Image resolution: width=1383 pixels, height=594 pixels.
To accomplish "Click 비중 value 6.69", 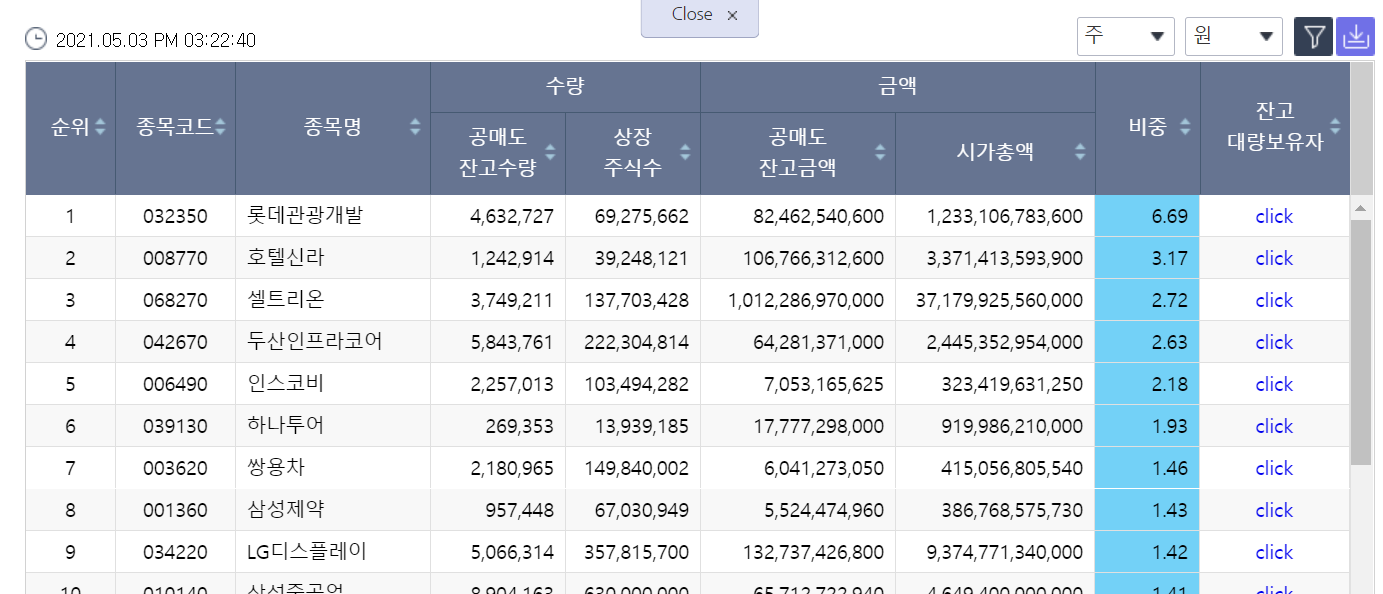I will 1169,216.
